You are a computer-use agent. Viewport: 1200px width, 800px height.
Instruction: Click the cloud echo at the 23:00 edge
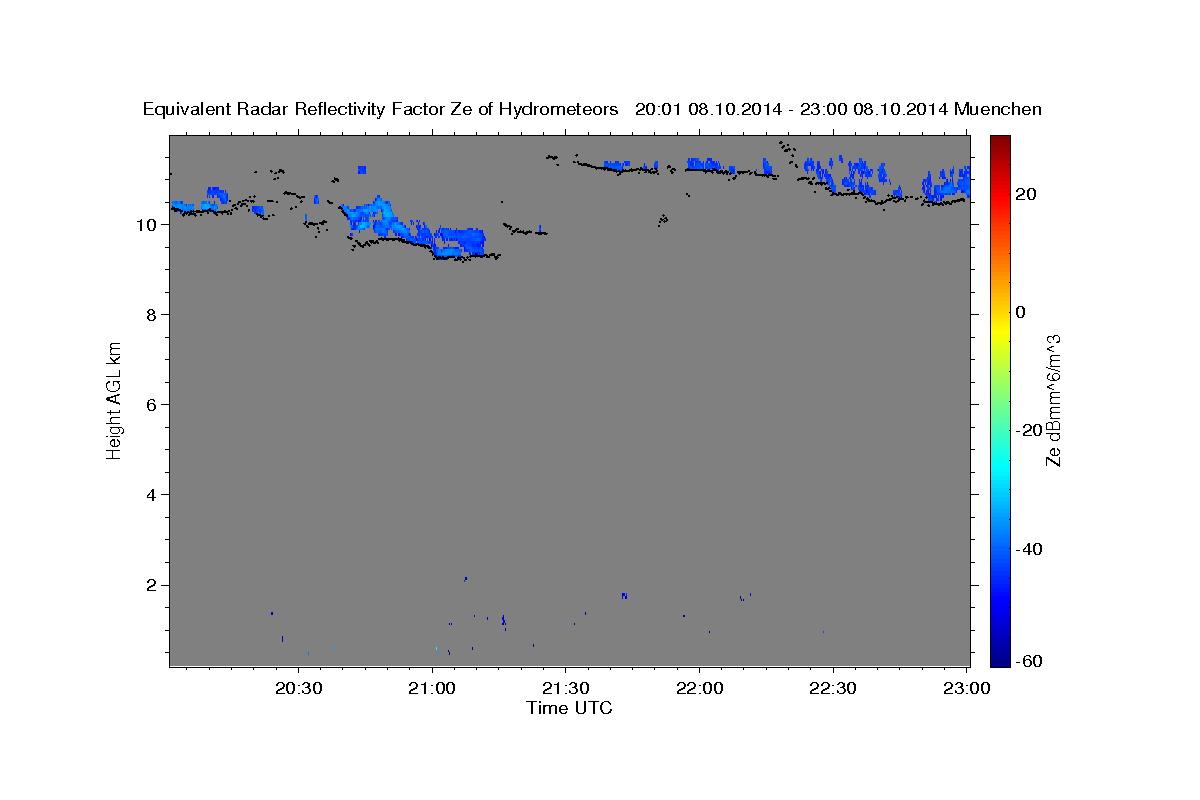click(x=947, y=184)
